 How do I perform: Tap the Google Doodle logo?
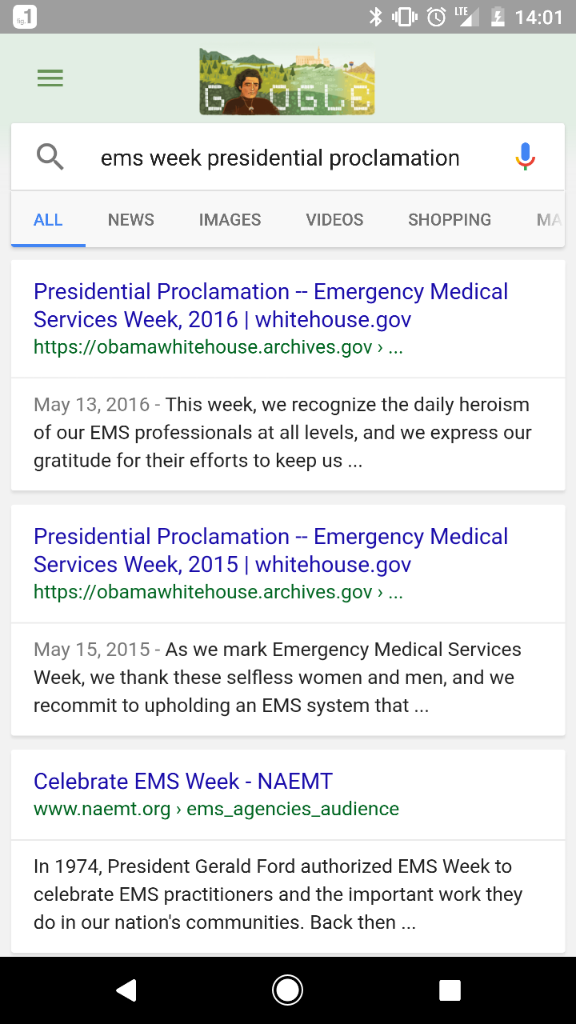pyautogui.click(x=287, y=82)
